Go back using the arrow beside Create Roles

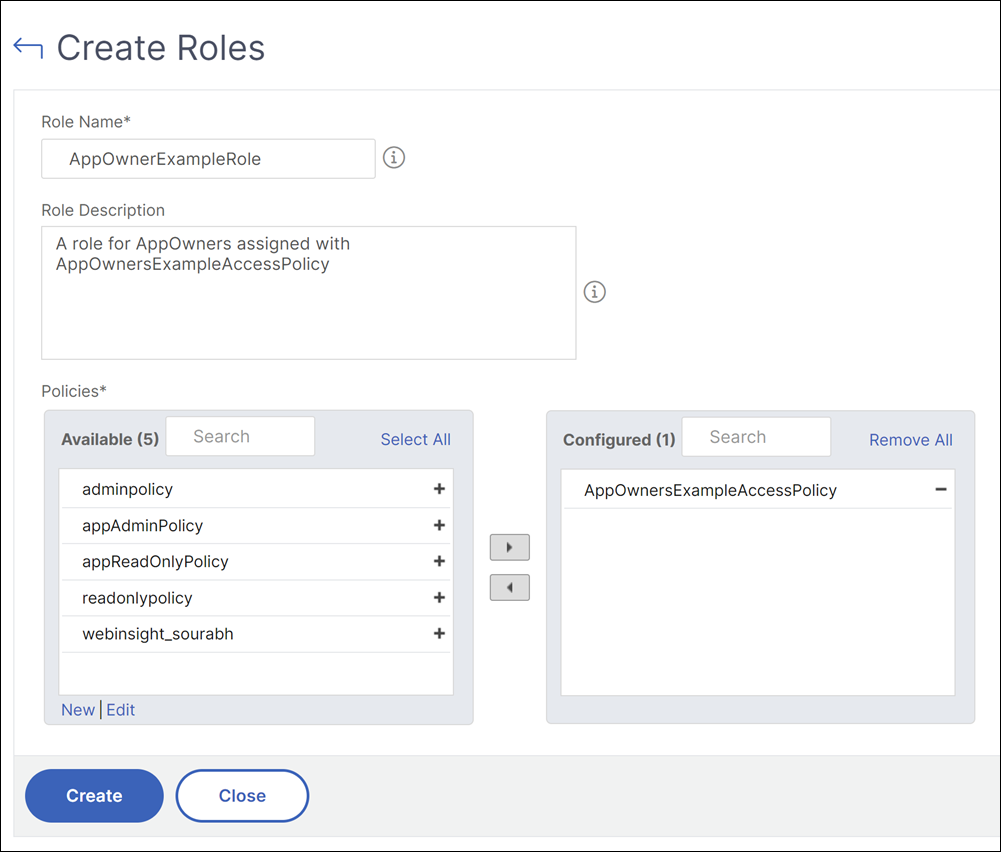(28, 48)
